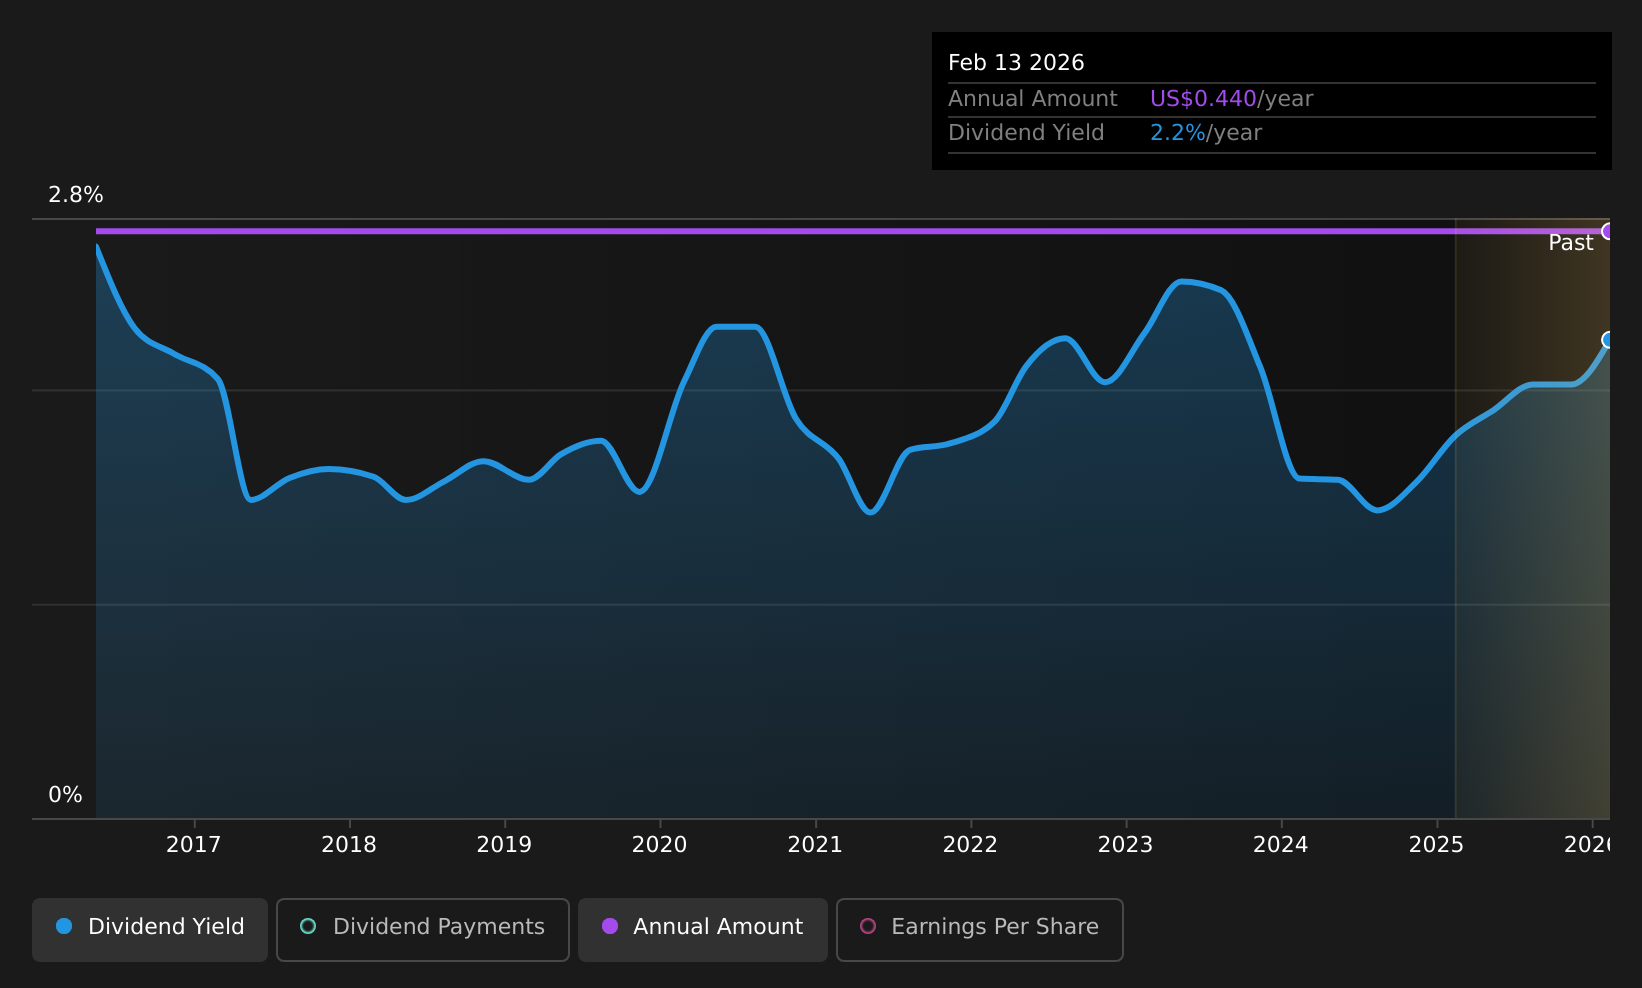
Task: Click the 2023 x-axis label
Action: coord(1126,845)
